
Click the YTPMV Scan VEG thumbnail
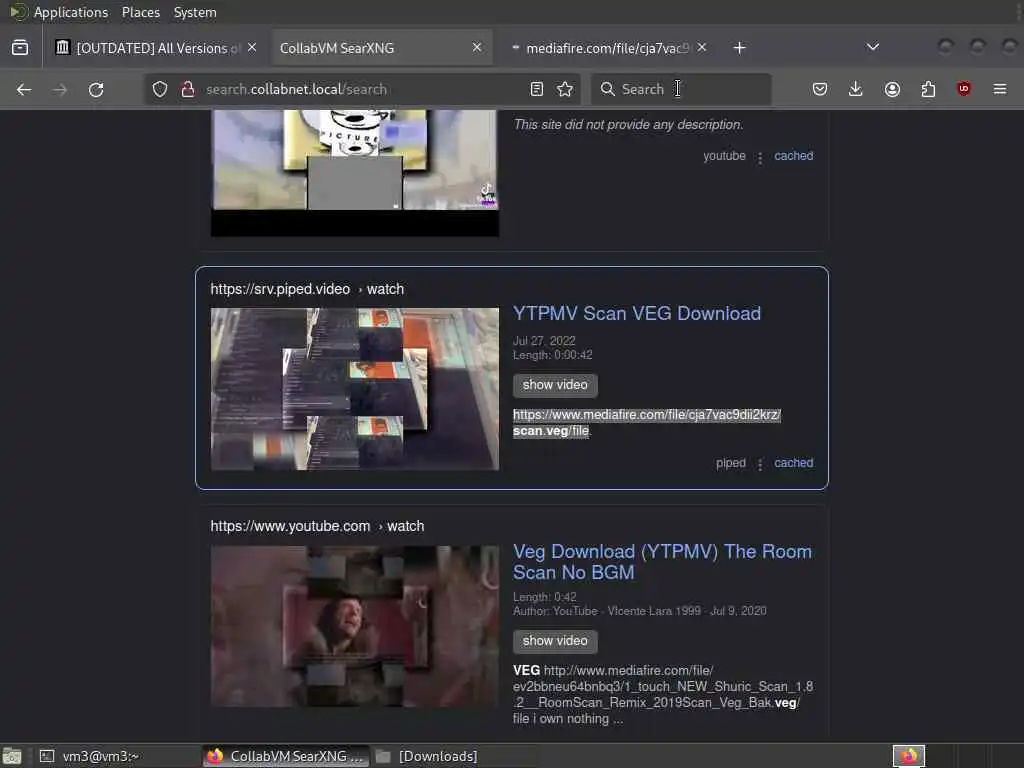355,389
